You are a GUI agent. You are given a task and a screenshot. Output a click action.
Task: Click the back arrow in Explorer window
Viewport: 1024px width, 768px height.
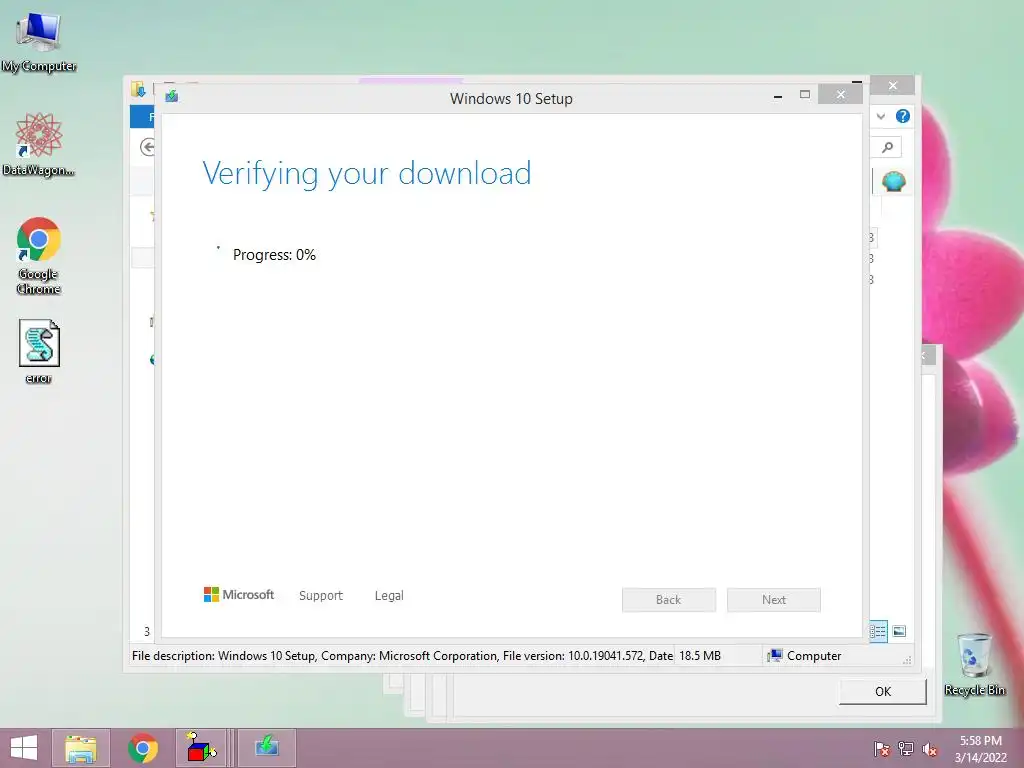(x=148, y=148)
